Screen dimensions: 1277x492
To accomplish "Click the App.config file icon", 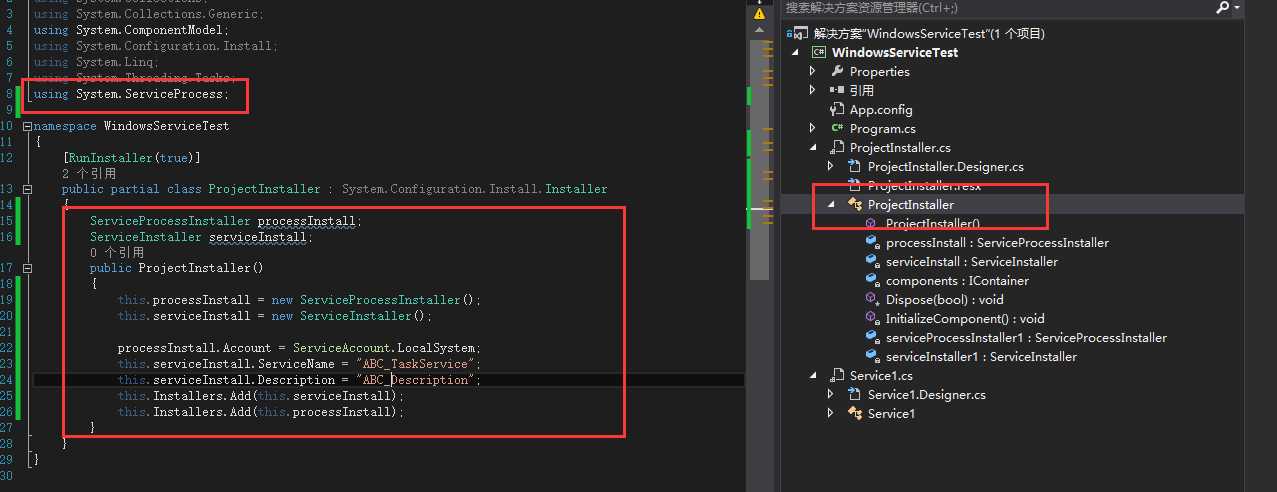I will click(x=837, y=109).
